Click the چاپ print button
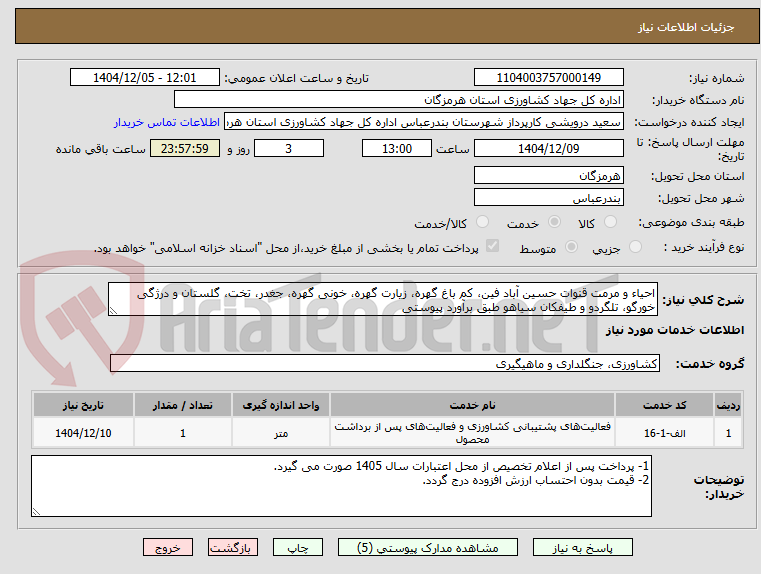 [x=298, y=547]
